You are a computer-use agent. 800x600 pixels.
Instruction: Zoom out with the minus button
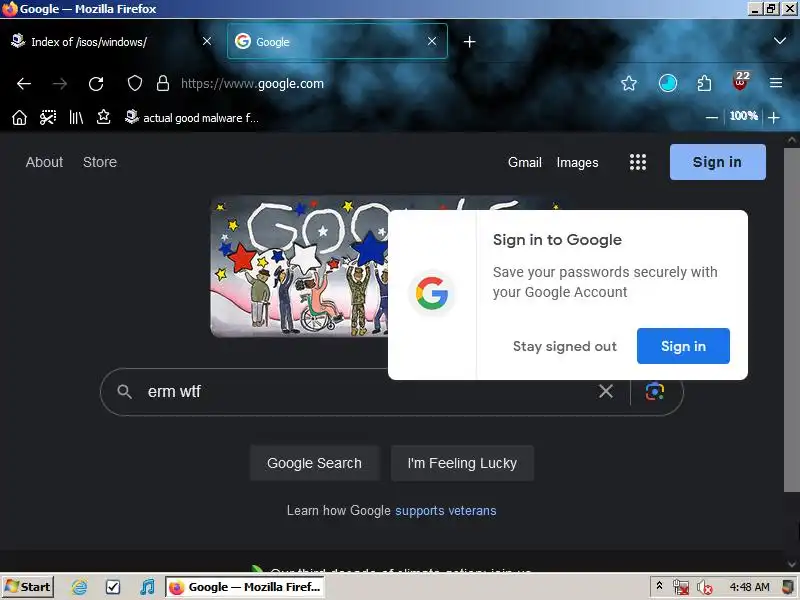pos(712,117)
